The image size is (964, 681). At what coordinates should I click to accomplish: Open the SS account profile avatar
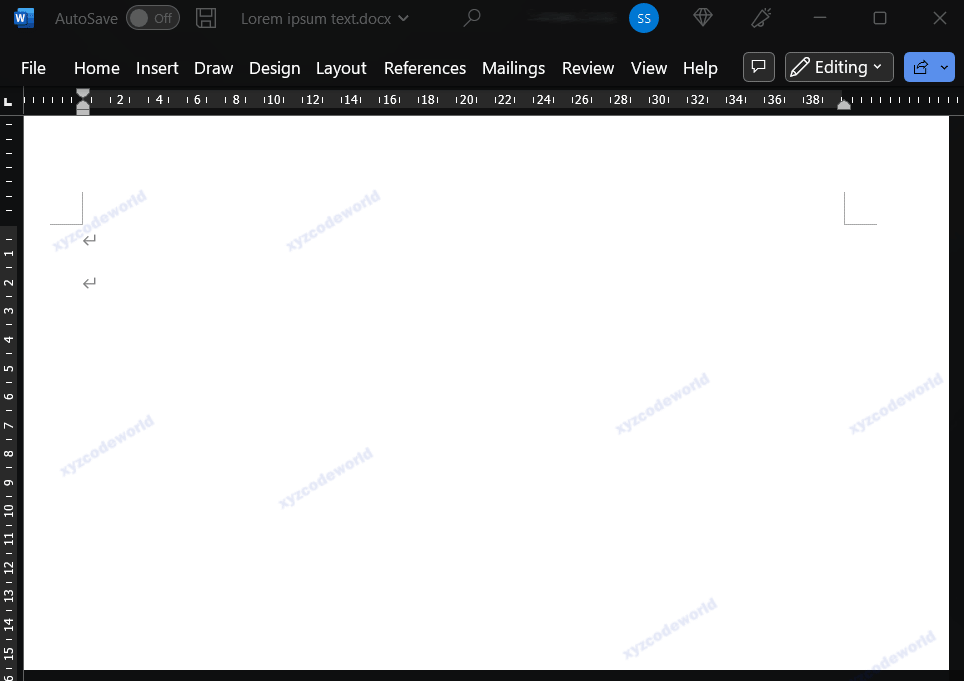(x=644, y=18)
